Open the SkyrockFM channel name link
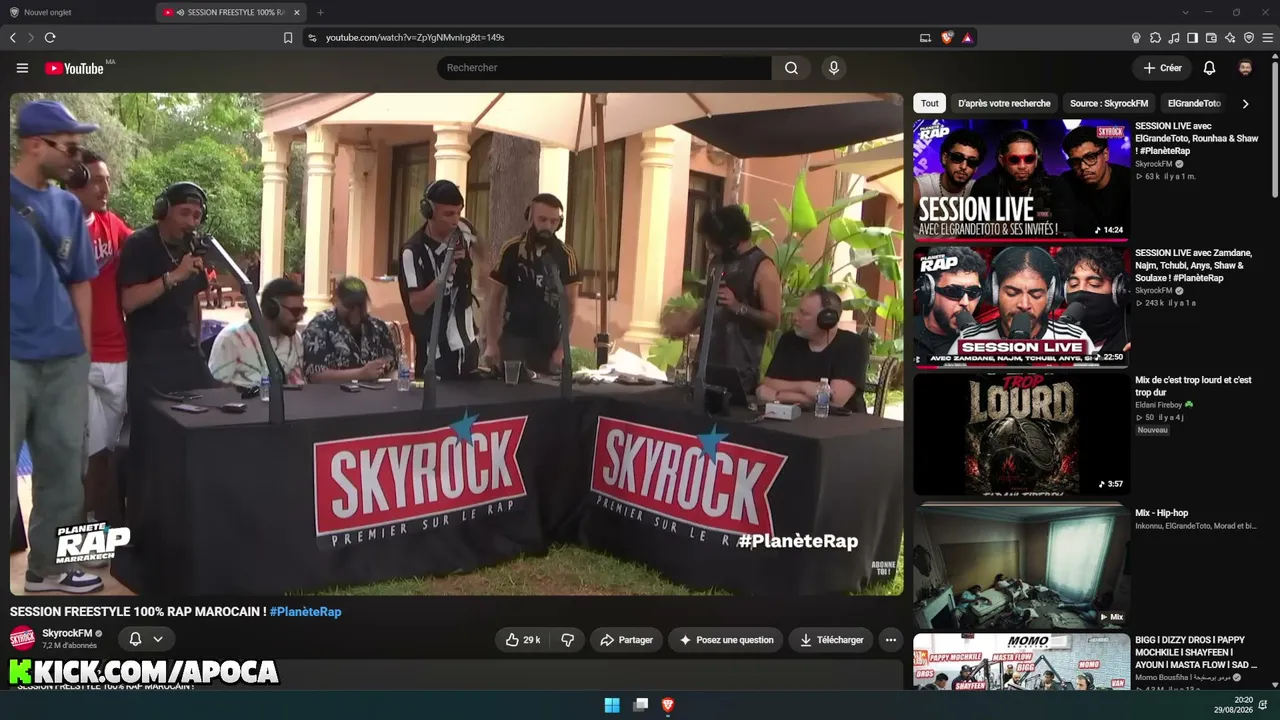 pyautogui.click(x=67, y=633)
